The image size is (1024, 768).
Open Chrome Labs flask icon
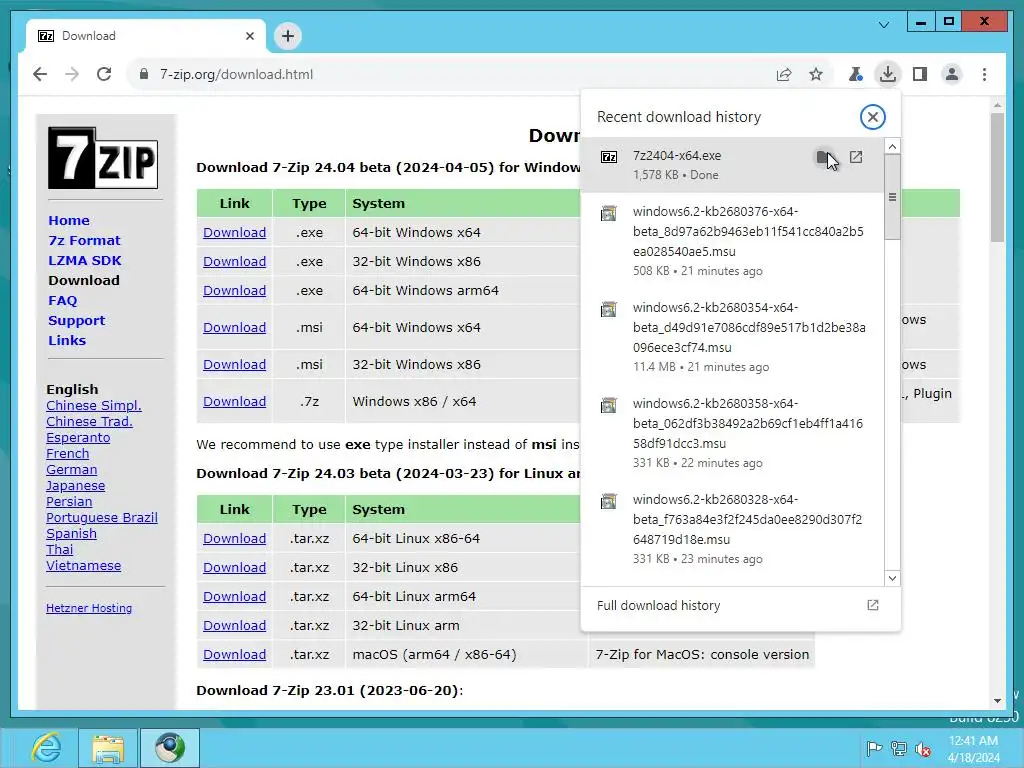point(856,74)
